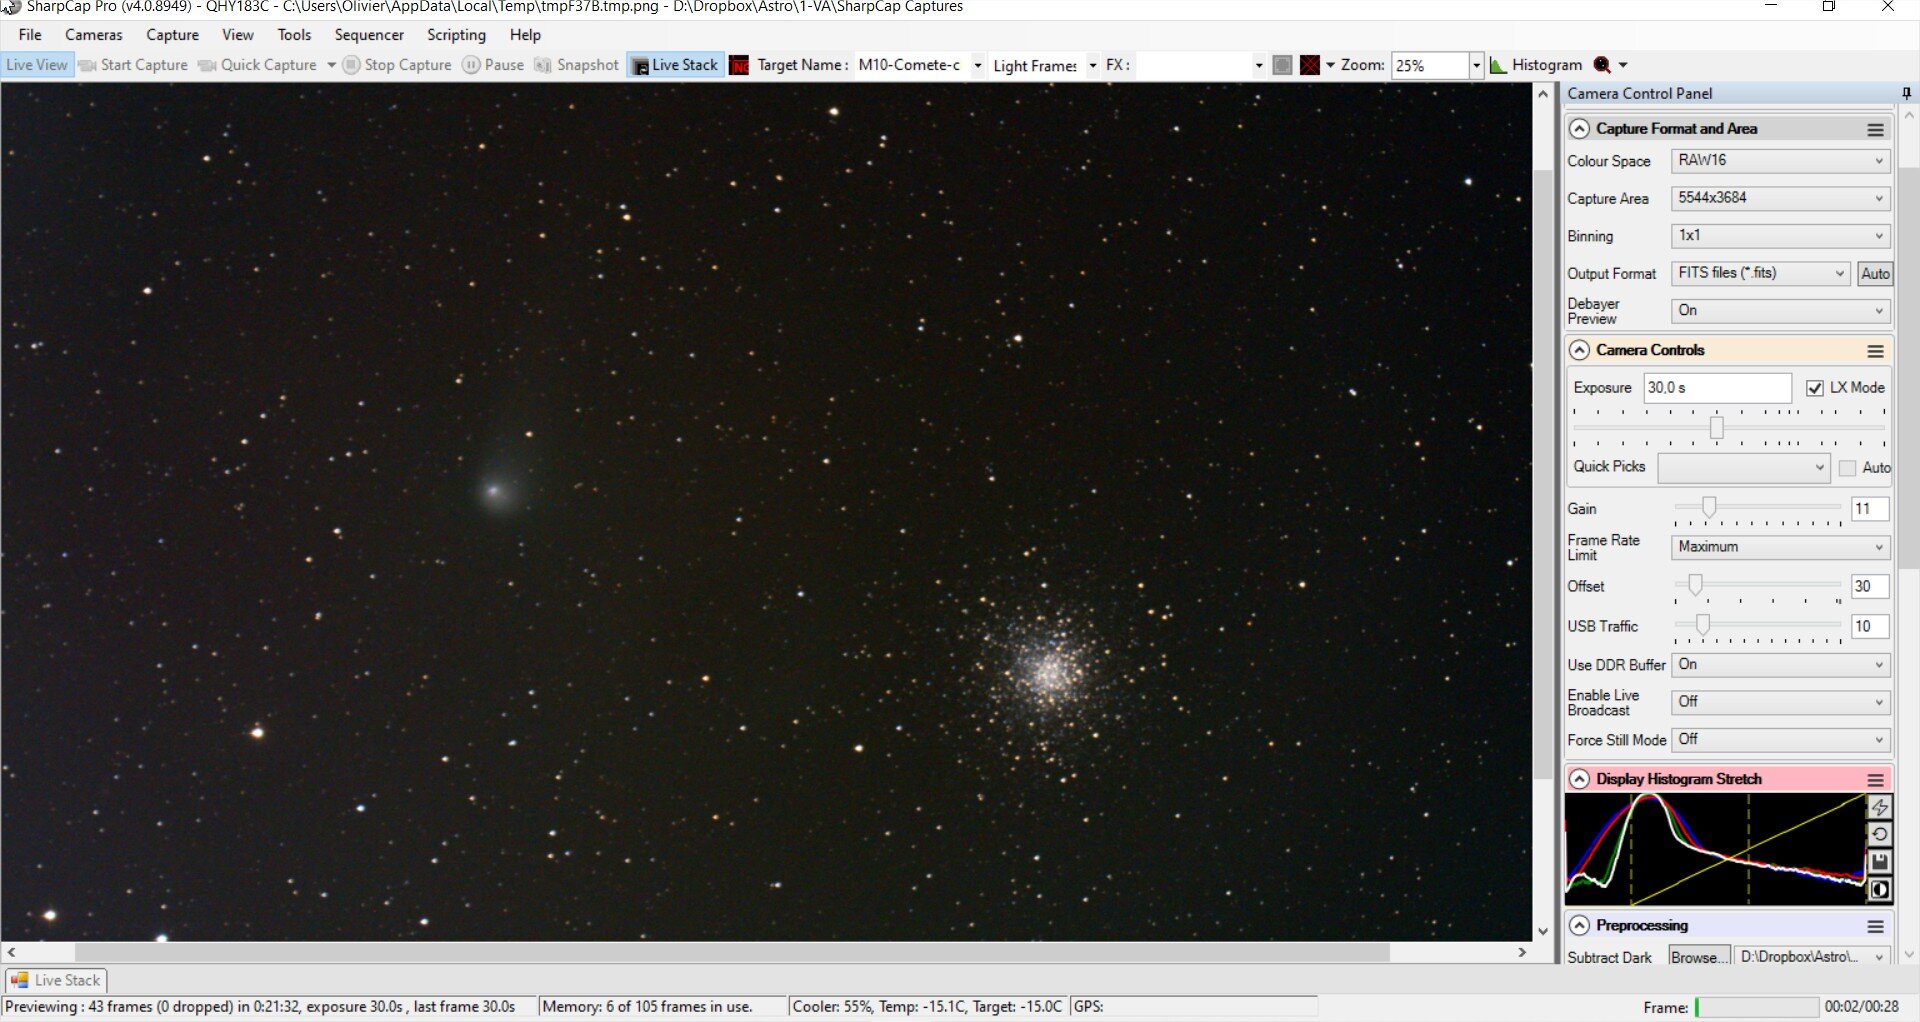Screen dimensions: 1920x1022
Task: Open the Sequencer menu
Action: pyautogui.click(x=369, y=35)
